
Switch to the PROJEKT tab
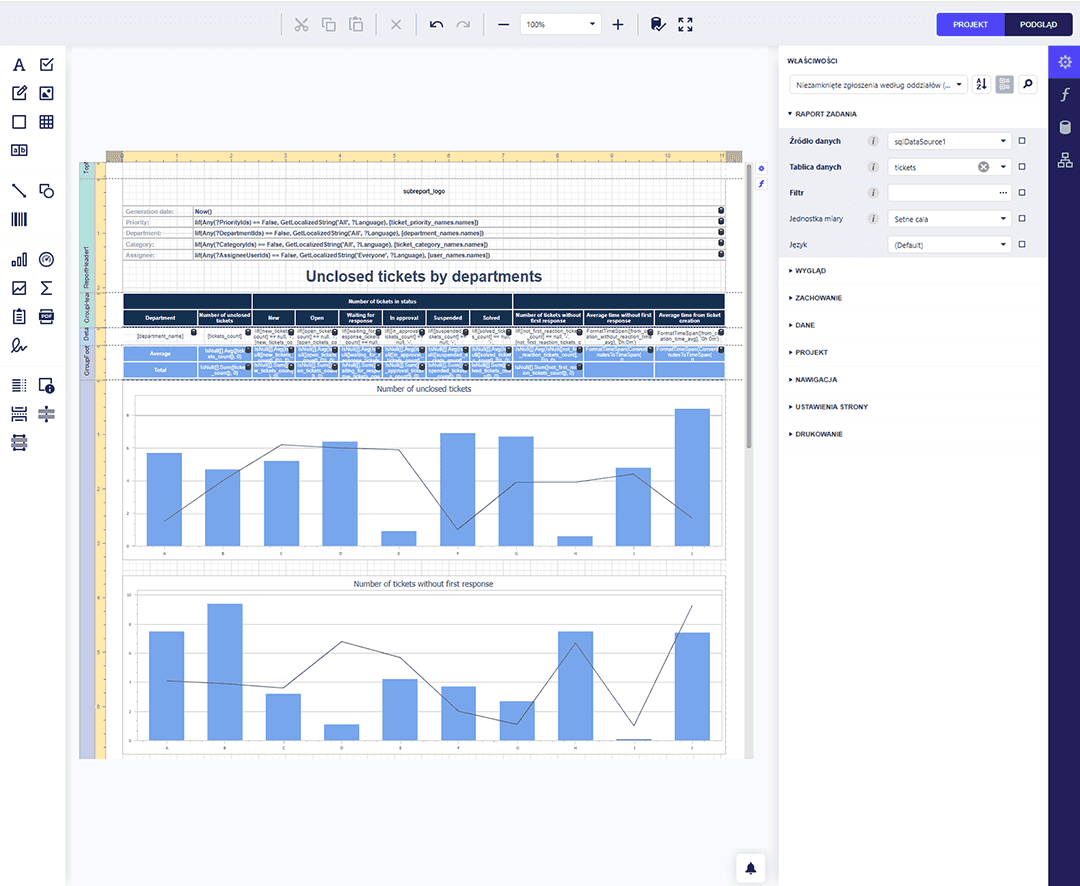tap(970, 24)
